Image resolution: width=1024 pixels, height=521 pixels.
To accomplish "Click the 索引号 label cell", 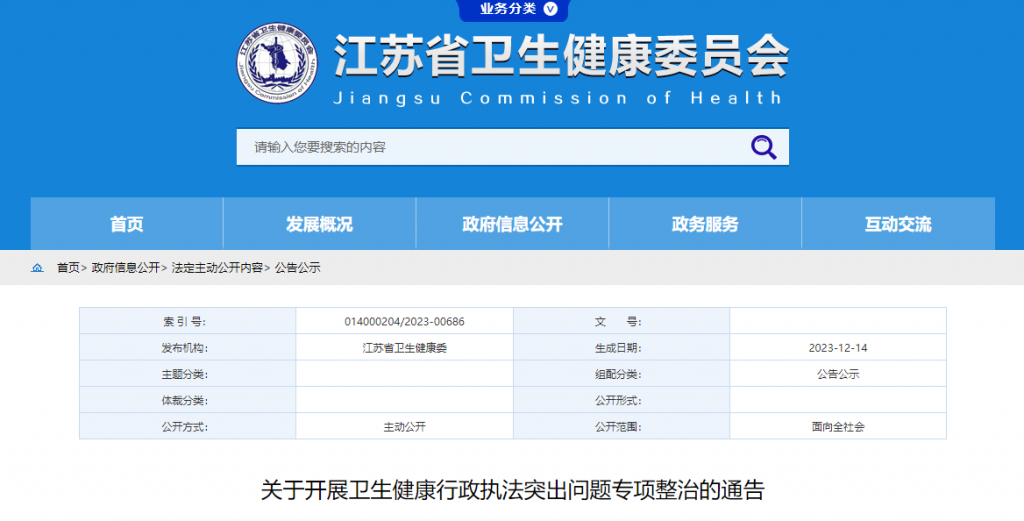I will (187, 321).
